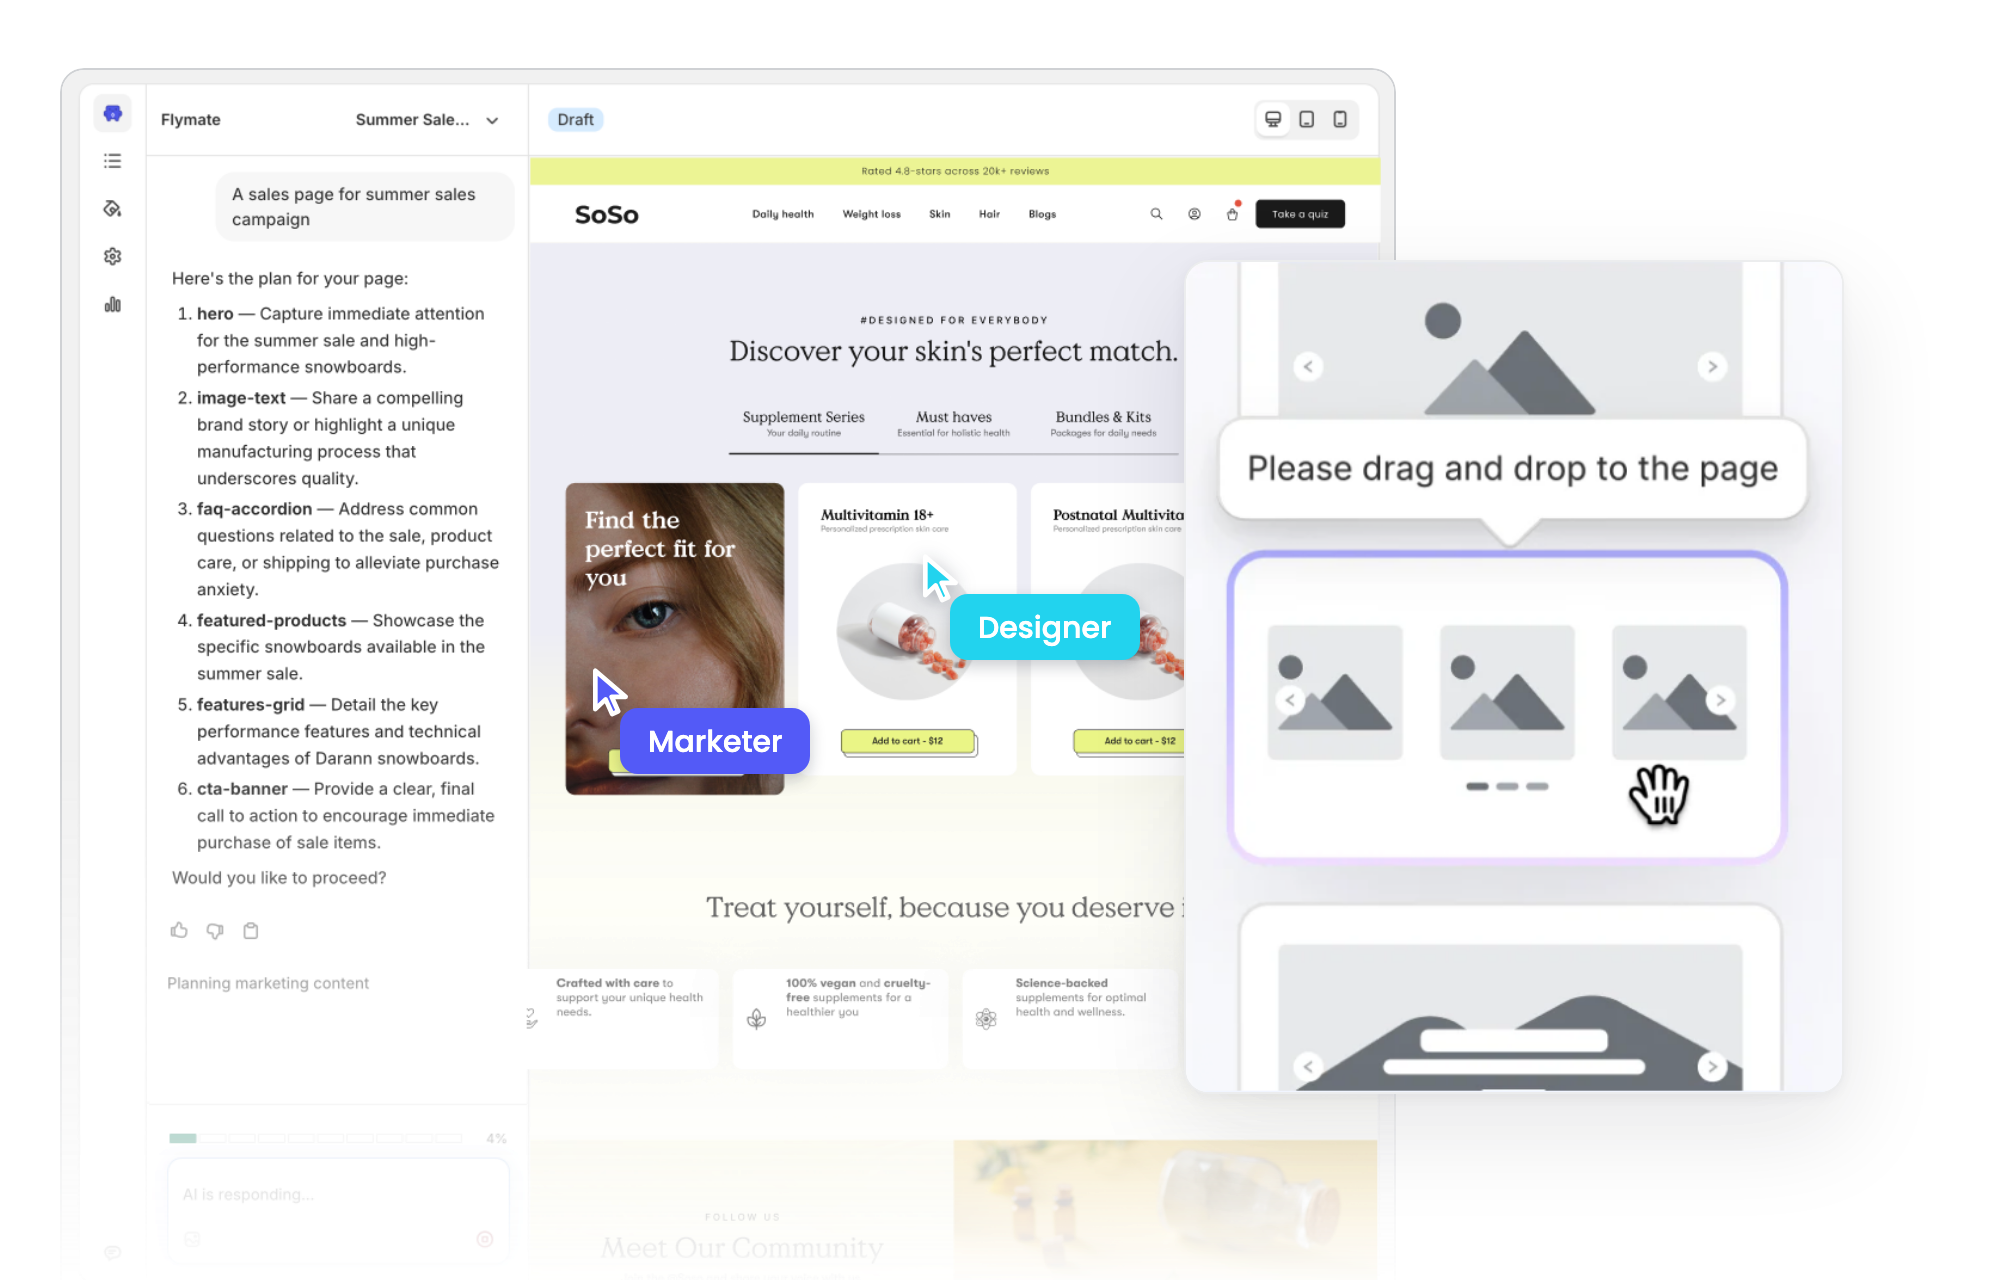Screen dimensions: 2000x1280
Task: Click next arrow on top carousel block
Action: click(x=1712, y=367)
